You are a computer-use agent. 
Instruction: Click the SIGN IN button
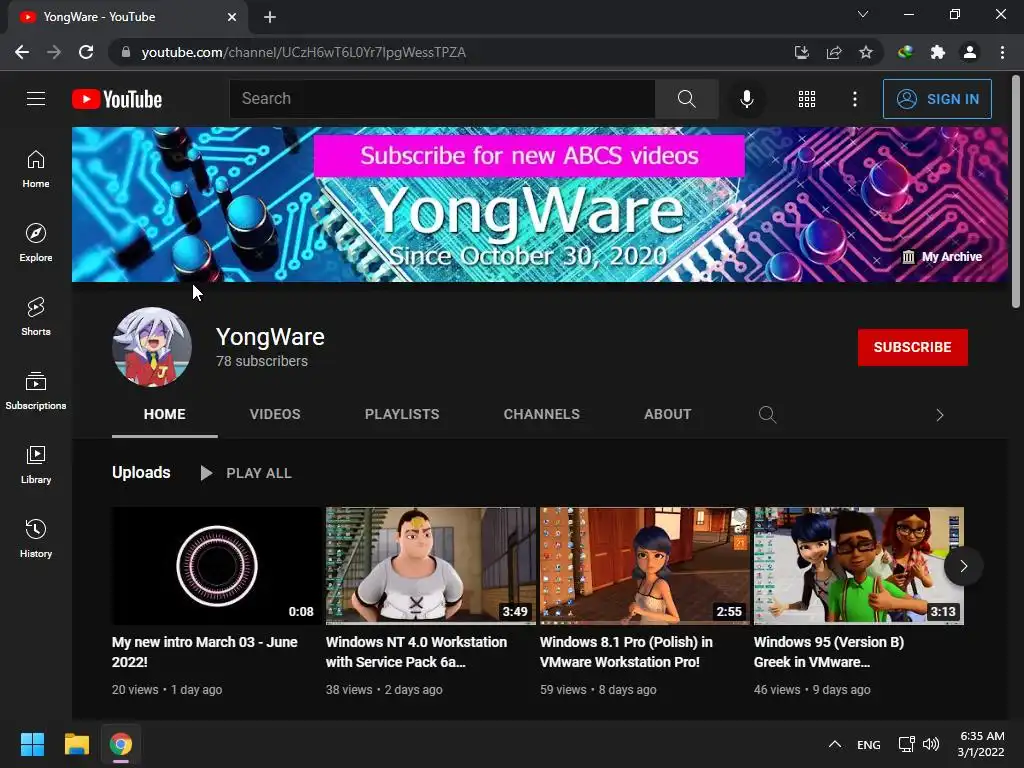pyautogui.click(x=937, y=99)
